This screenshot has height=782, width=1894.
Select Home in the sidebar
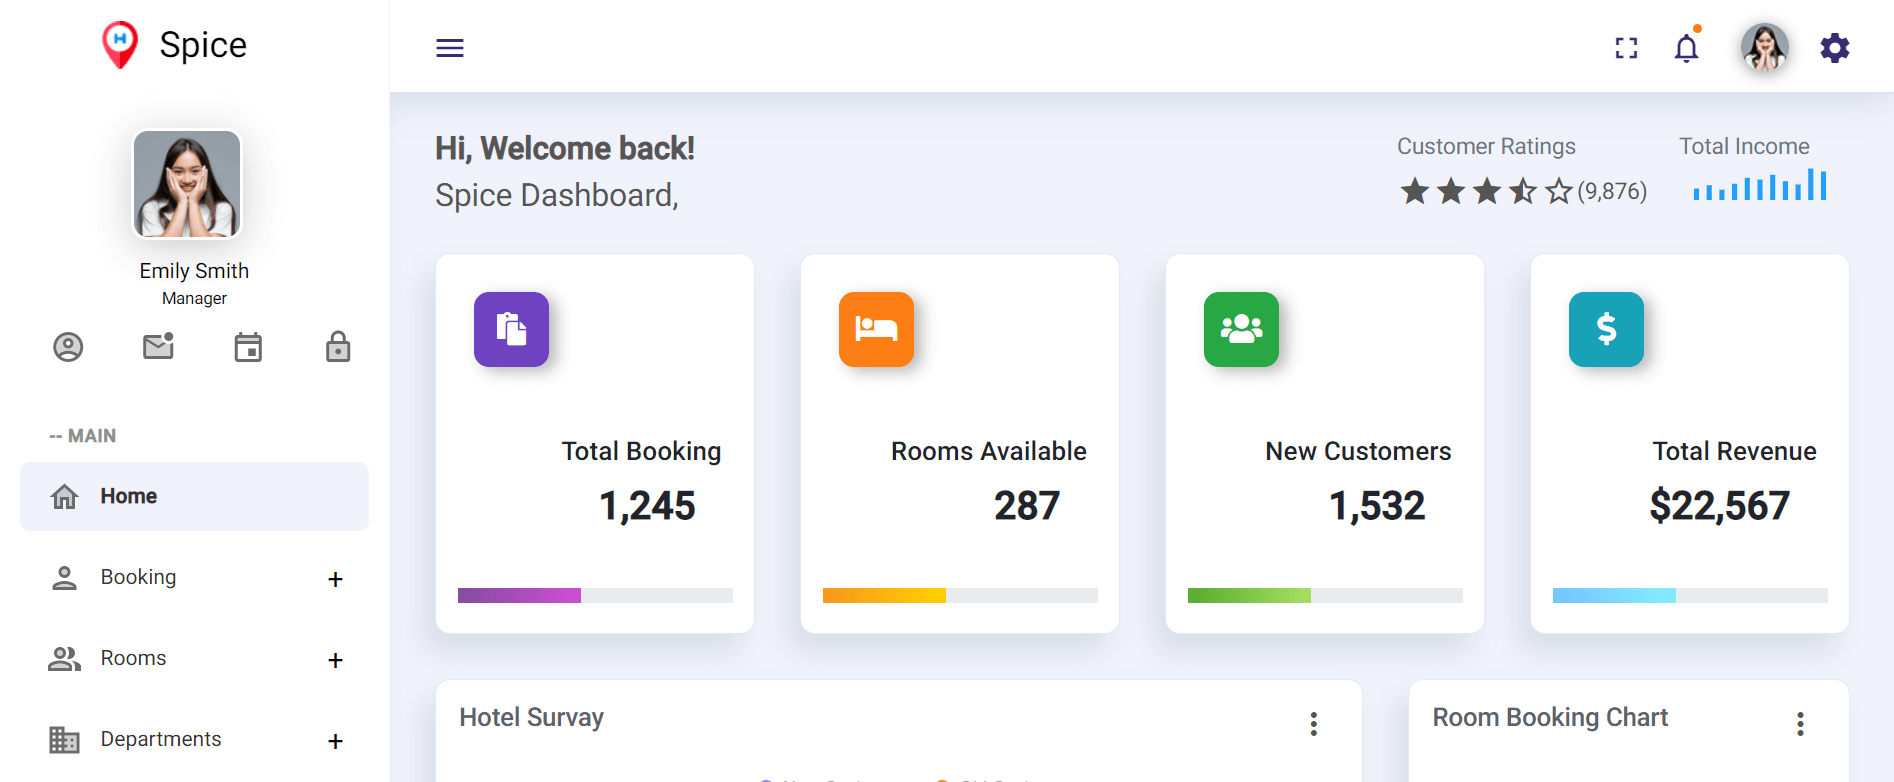tap(194, 496)
